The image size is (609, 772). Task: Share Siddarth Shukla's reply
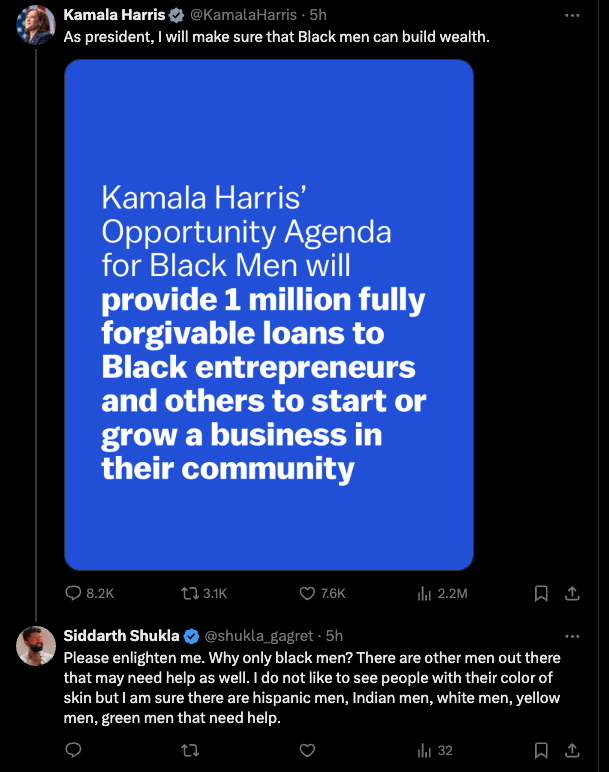(x=573, y=750)
